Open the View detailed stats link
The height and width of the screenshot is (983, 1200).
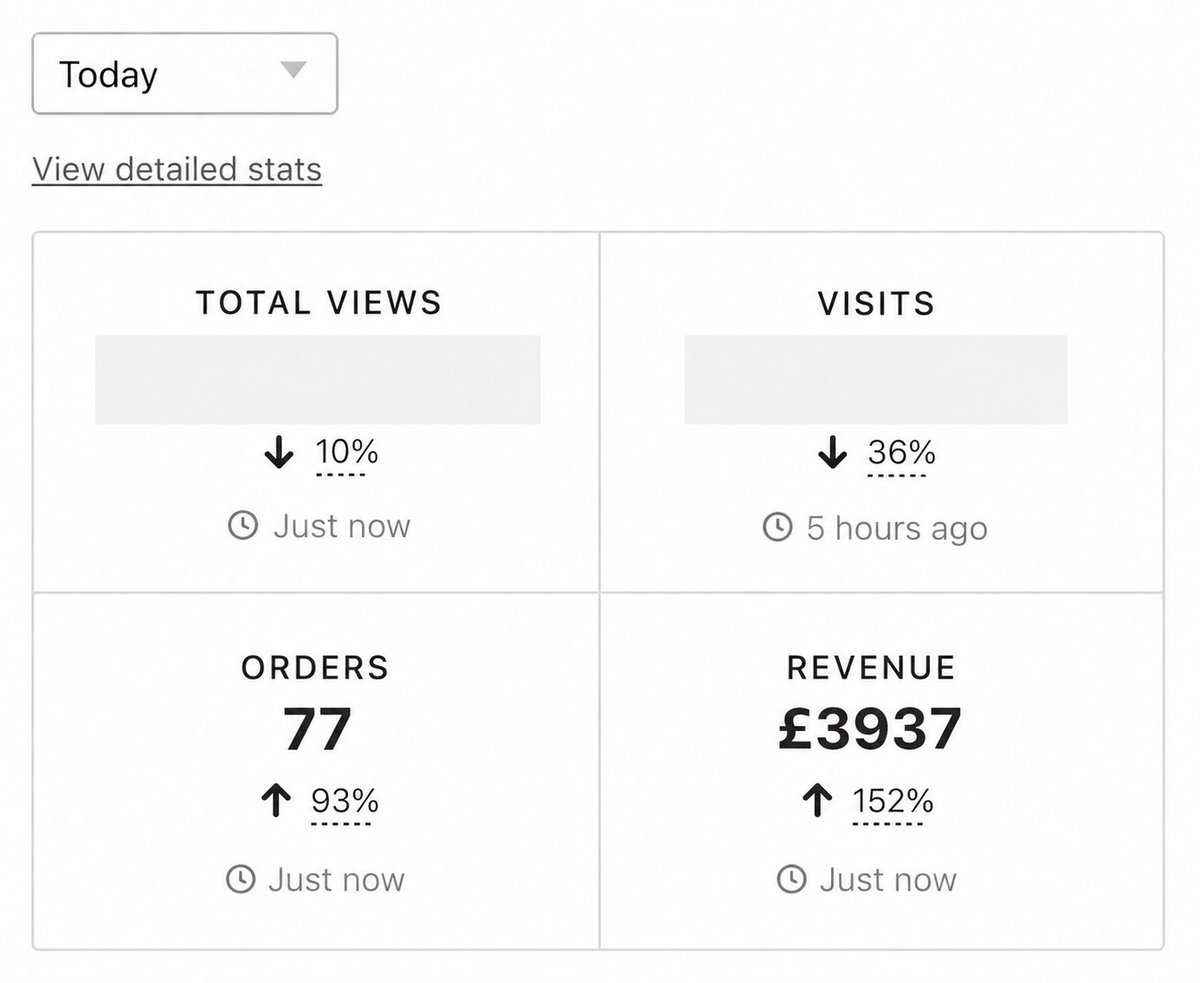(x=177, y=169)
